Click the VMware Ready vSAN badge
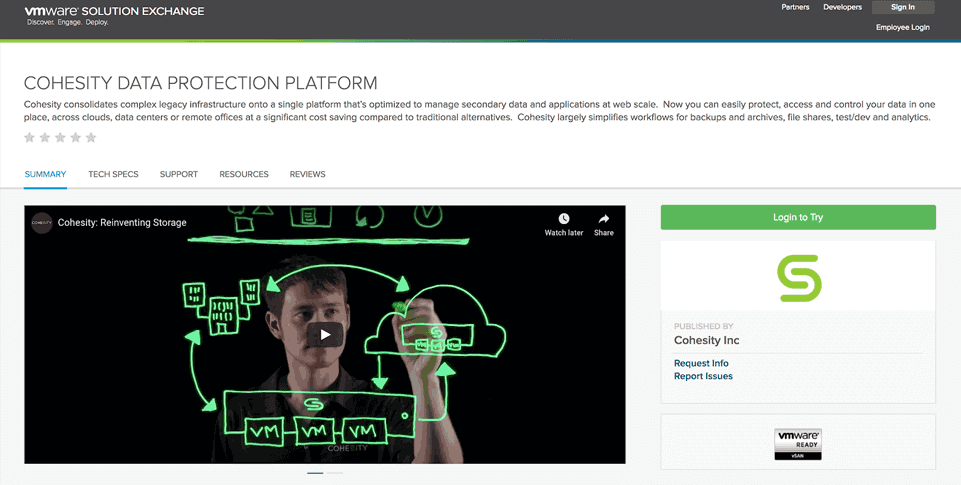Viewport: 961px width, 485px height. coord(798,444)
